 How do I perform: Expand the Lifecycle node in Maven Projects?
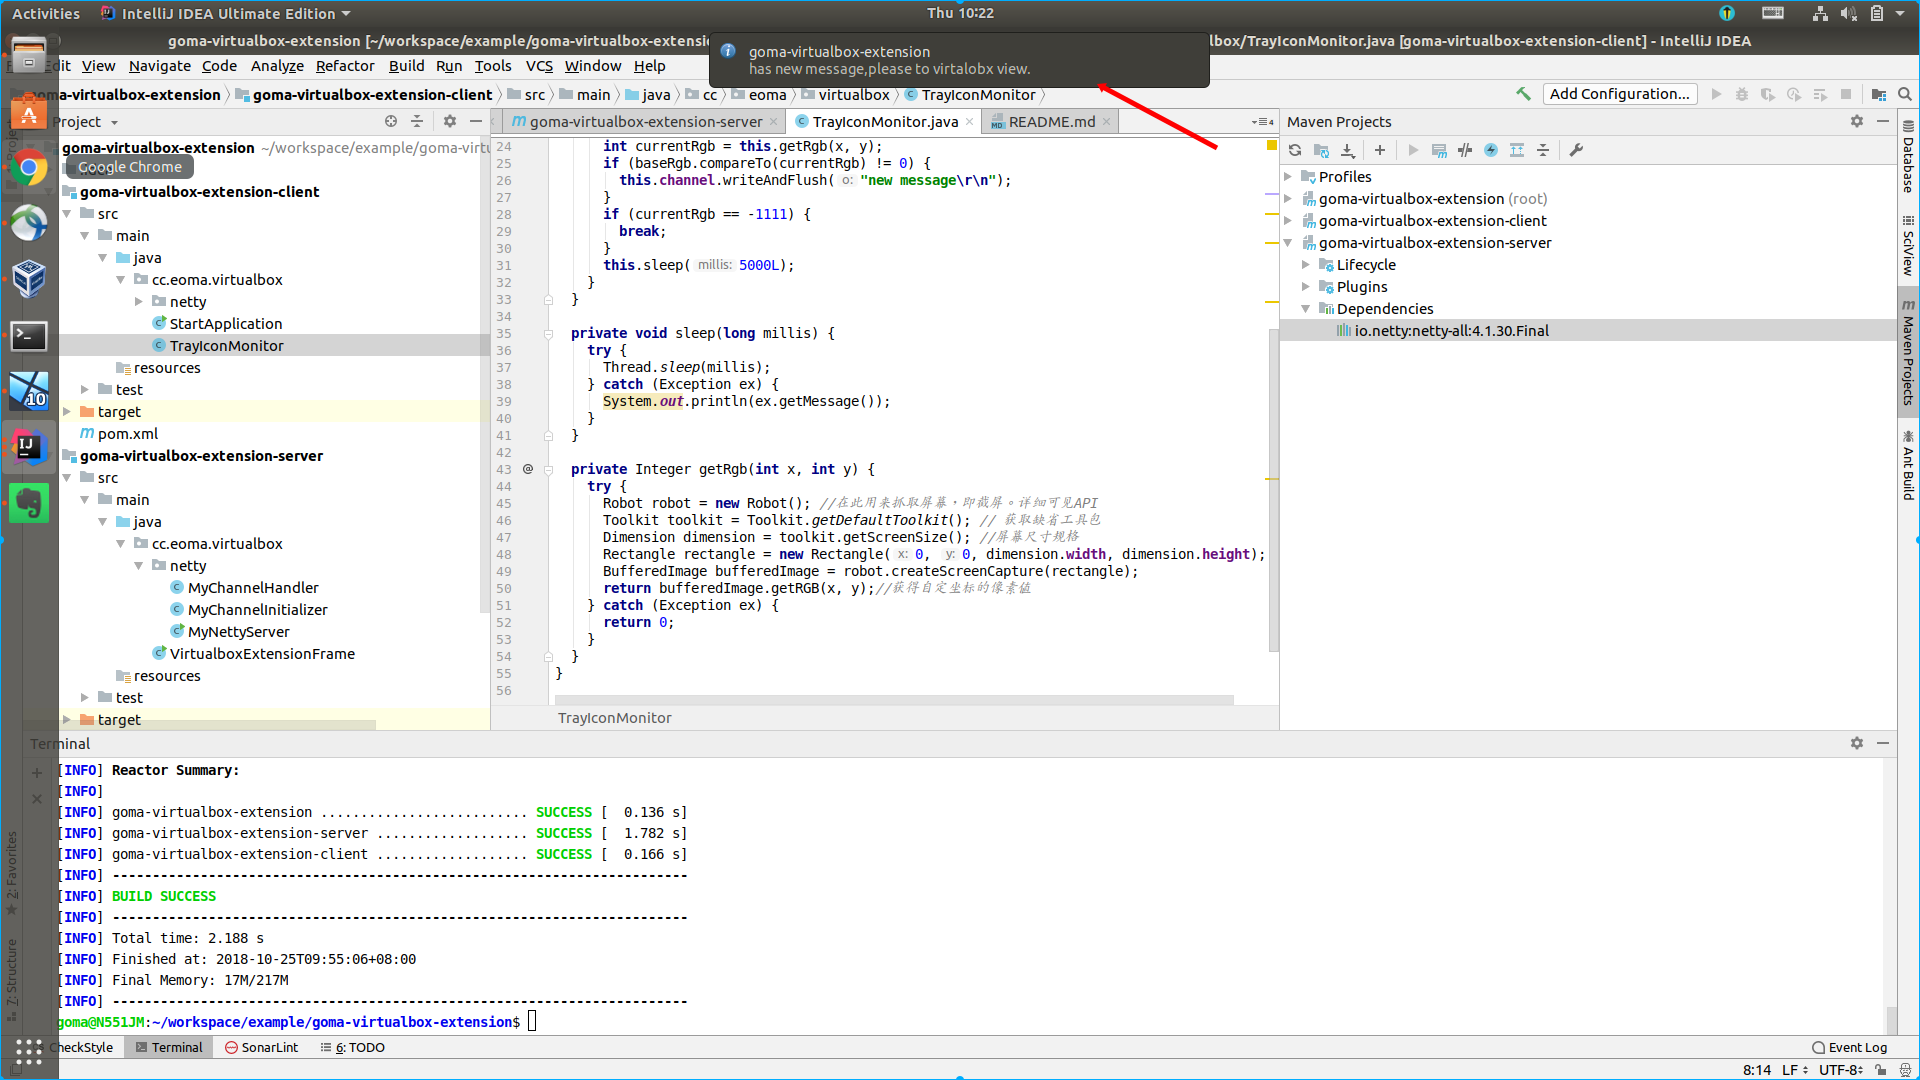tap(1306, 265)
